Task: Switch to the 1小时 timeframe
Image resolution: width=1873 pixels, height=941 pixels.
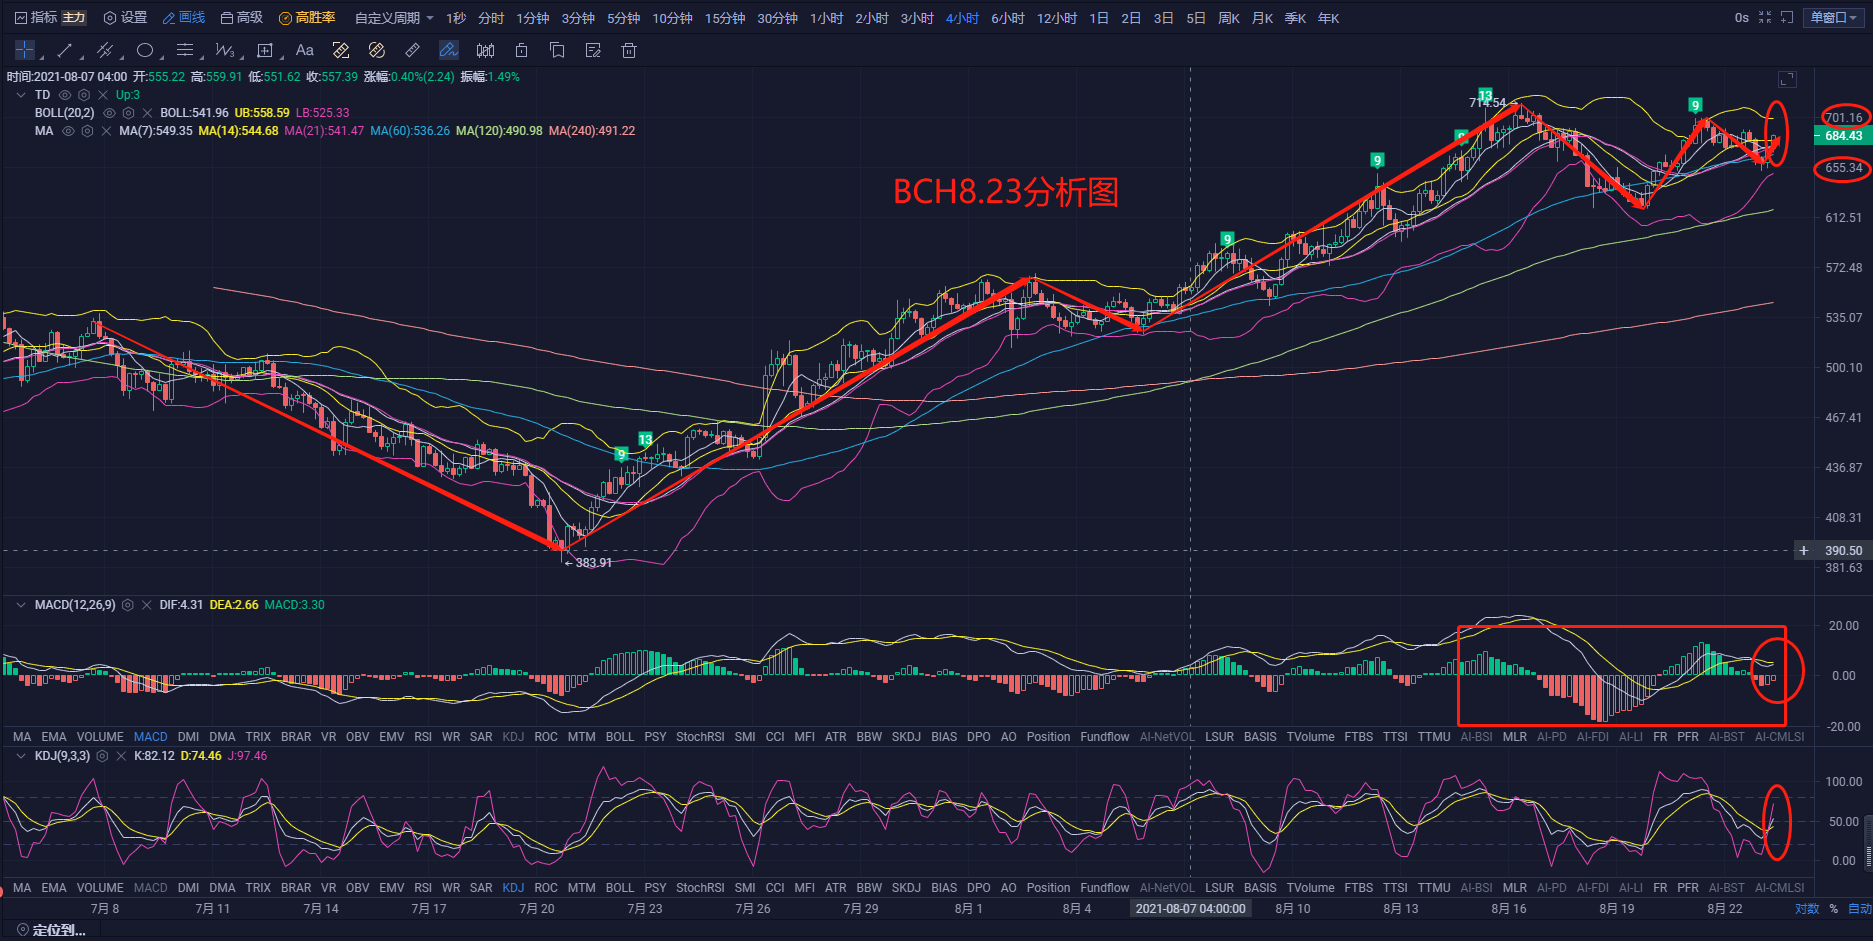Action: pos(827,18)
